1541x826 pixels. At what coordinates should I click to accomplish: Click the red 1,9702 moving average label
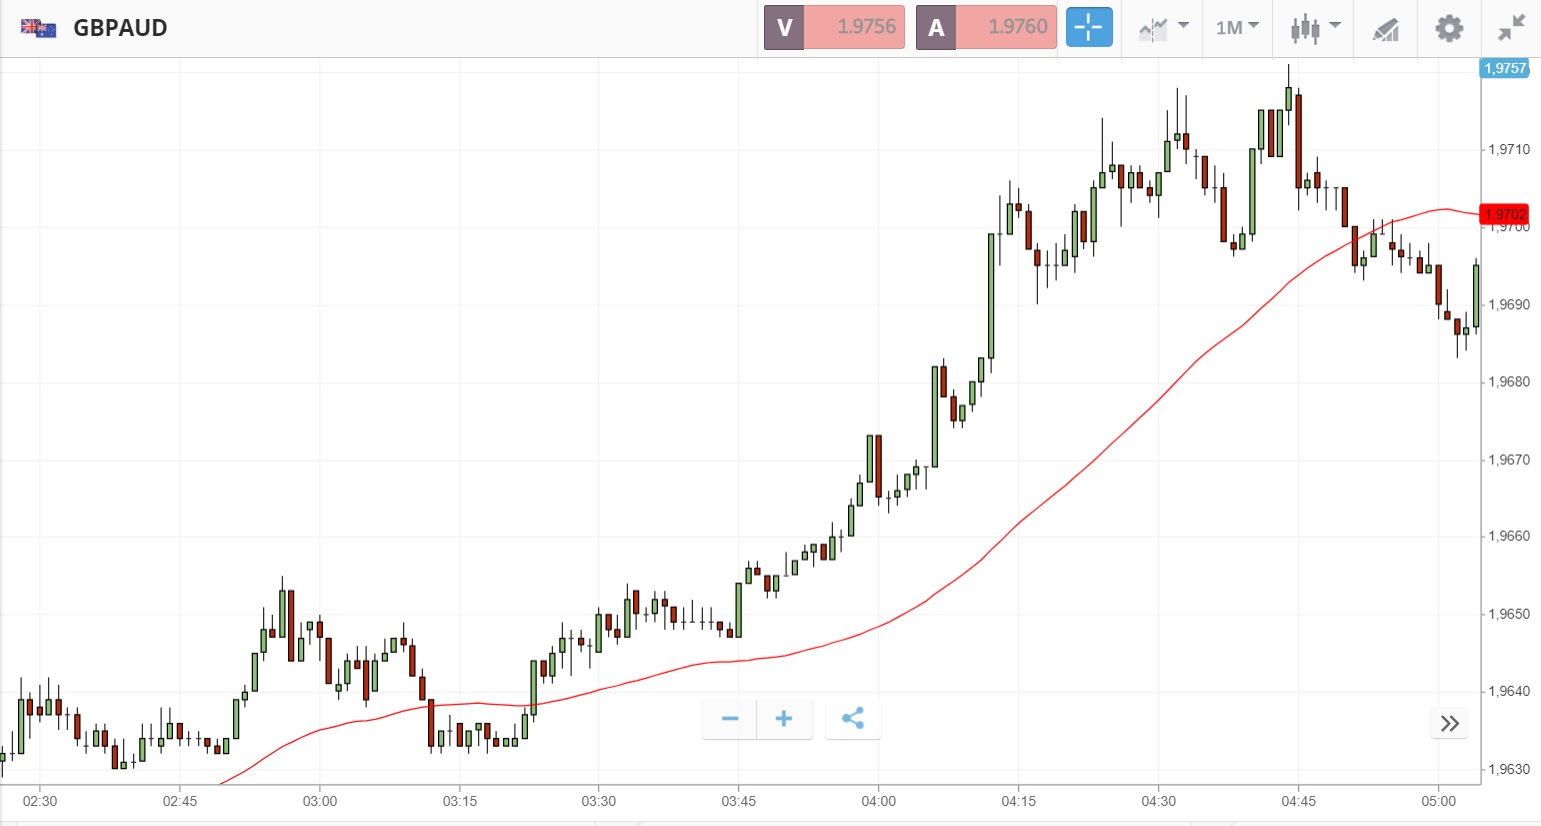point(1504,214)
